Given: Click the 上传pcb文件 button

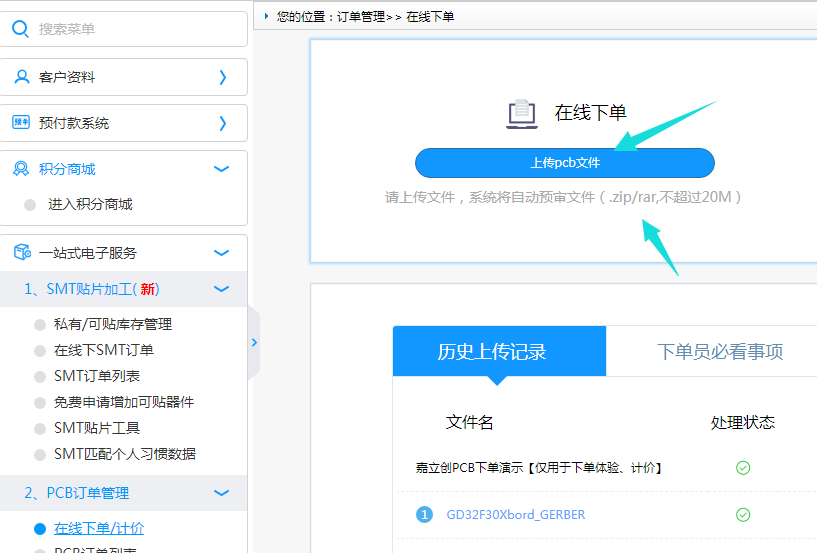Looking at the screenshot, I should [x=564, y=163].
